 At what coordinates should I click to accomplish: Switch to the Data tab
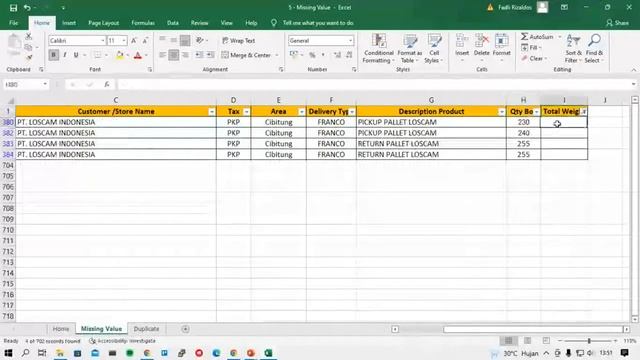tap(173, 23)
